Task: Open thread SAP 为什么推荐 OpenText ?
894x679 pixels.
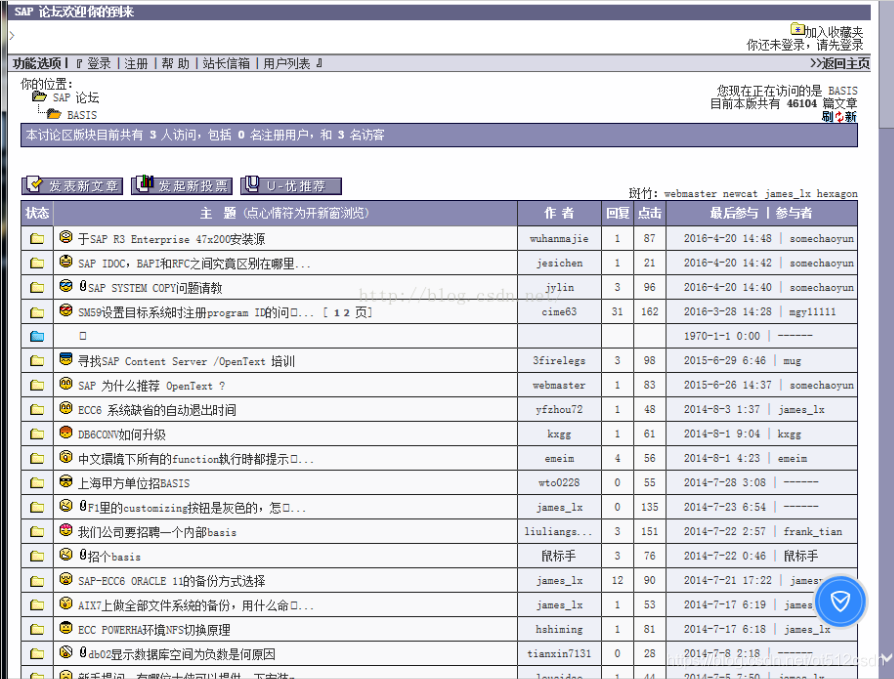Action: (151, 386)
